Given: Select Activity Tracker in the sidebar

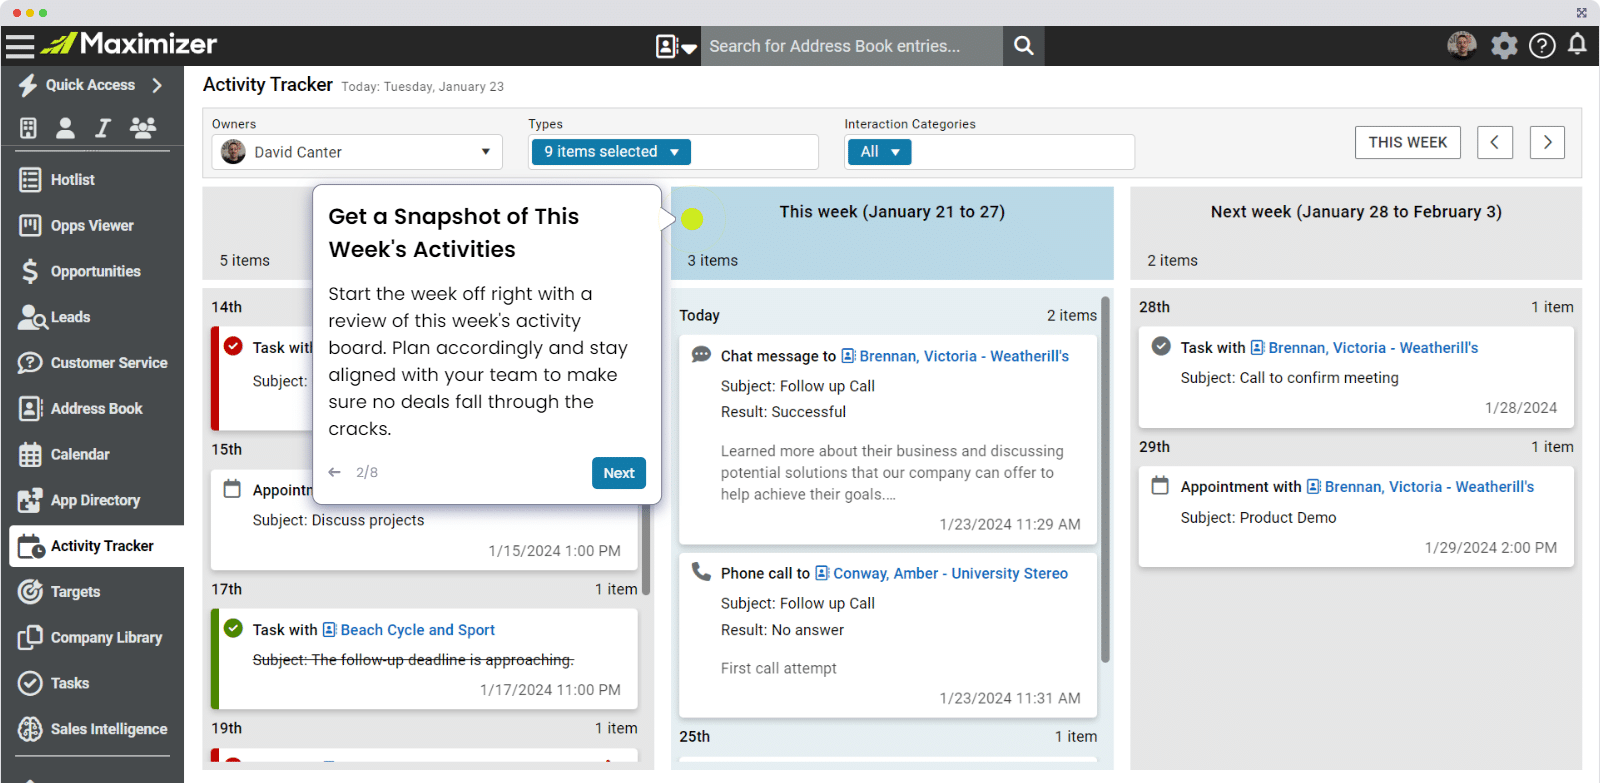Looking at the screenshot, I should tap(96, 546).
